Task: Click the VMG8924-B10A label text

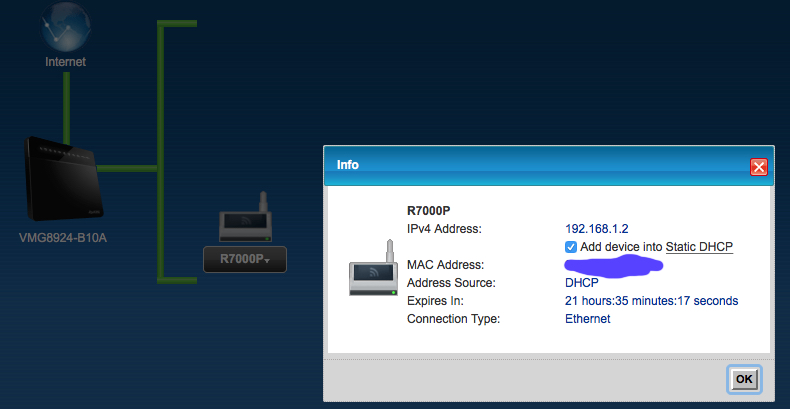Action: pyautogui.click(x=63, y=238)
